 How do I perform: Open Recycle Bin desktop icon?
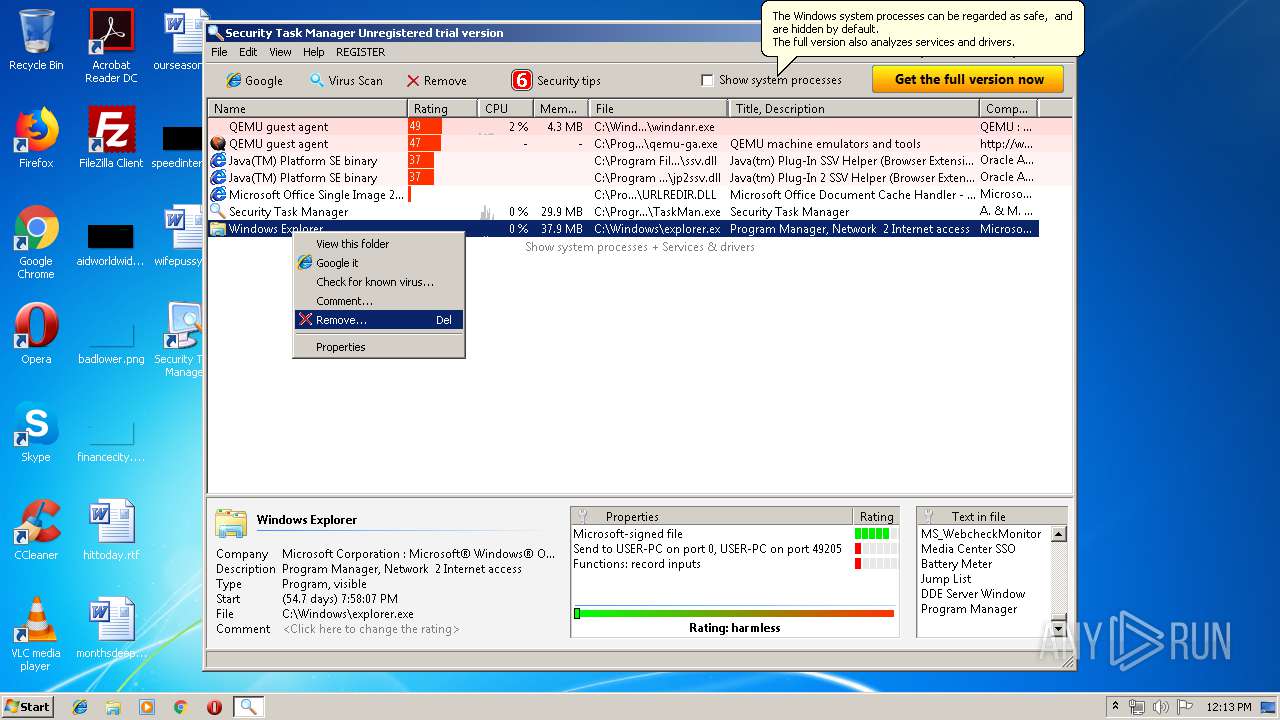(36, 40)
